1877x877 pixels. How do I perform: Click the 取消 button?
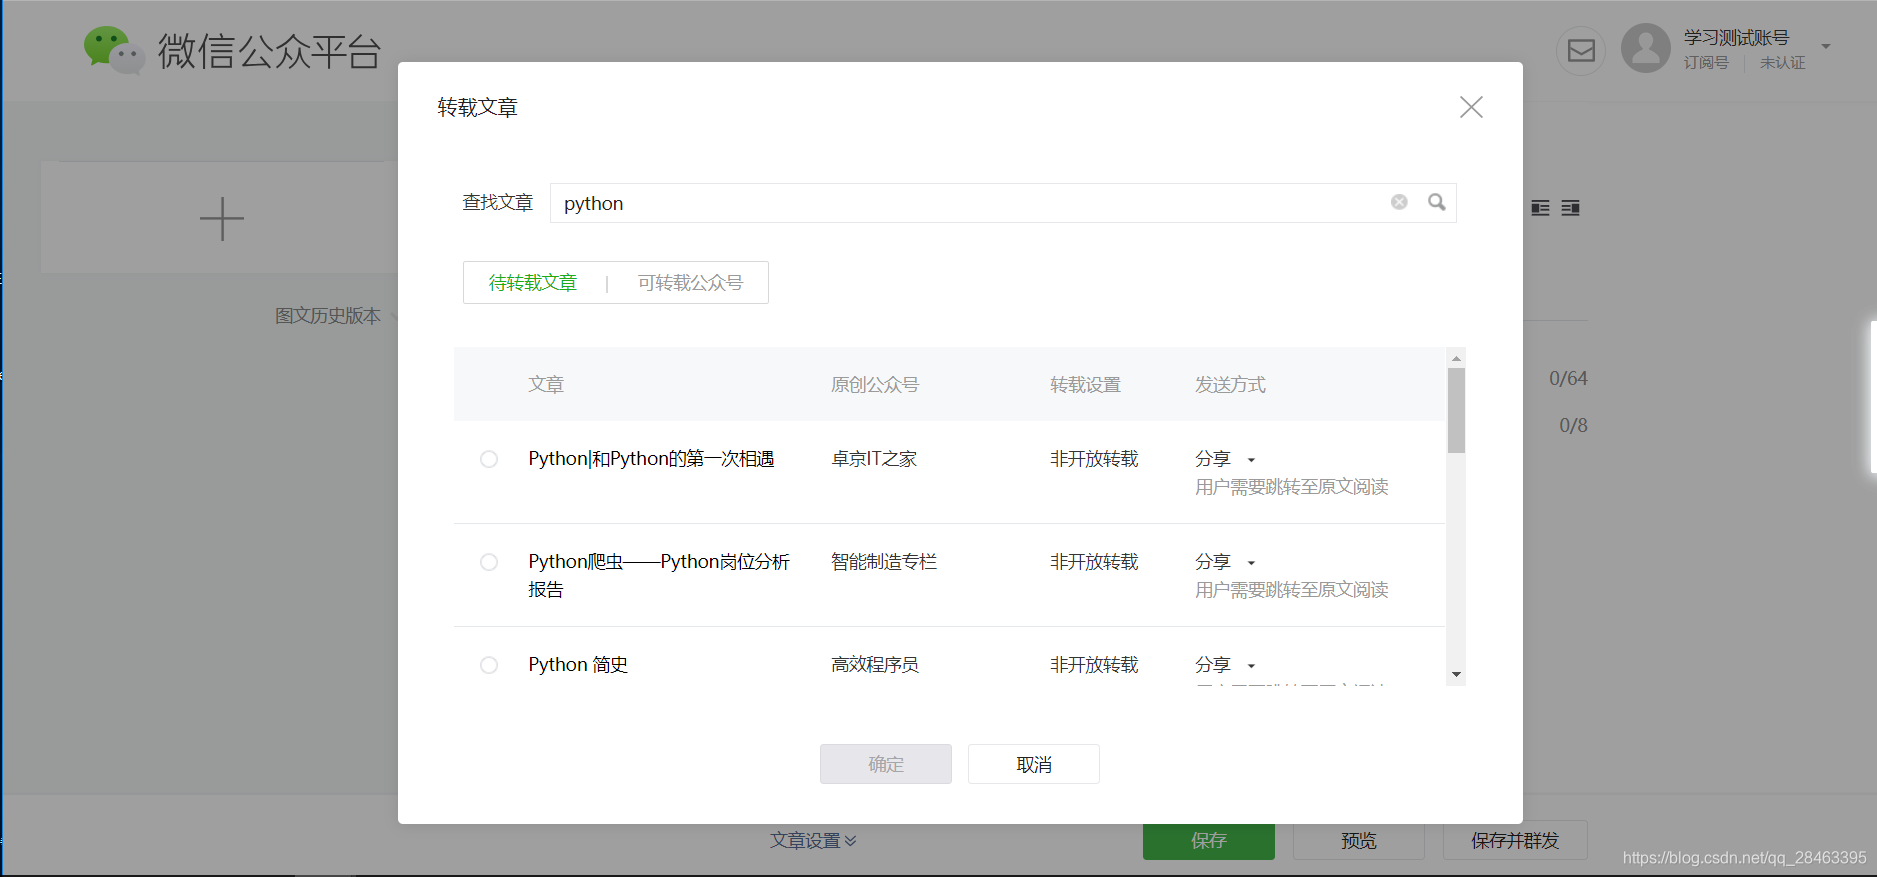coord(1034,764)
